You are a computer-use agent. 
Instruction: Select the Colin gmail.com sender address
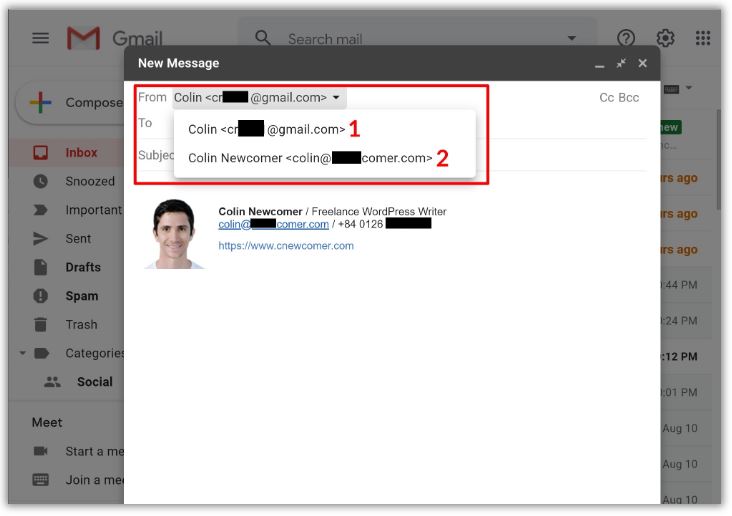coord(266,129)
